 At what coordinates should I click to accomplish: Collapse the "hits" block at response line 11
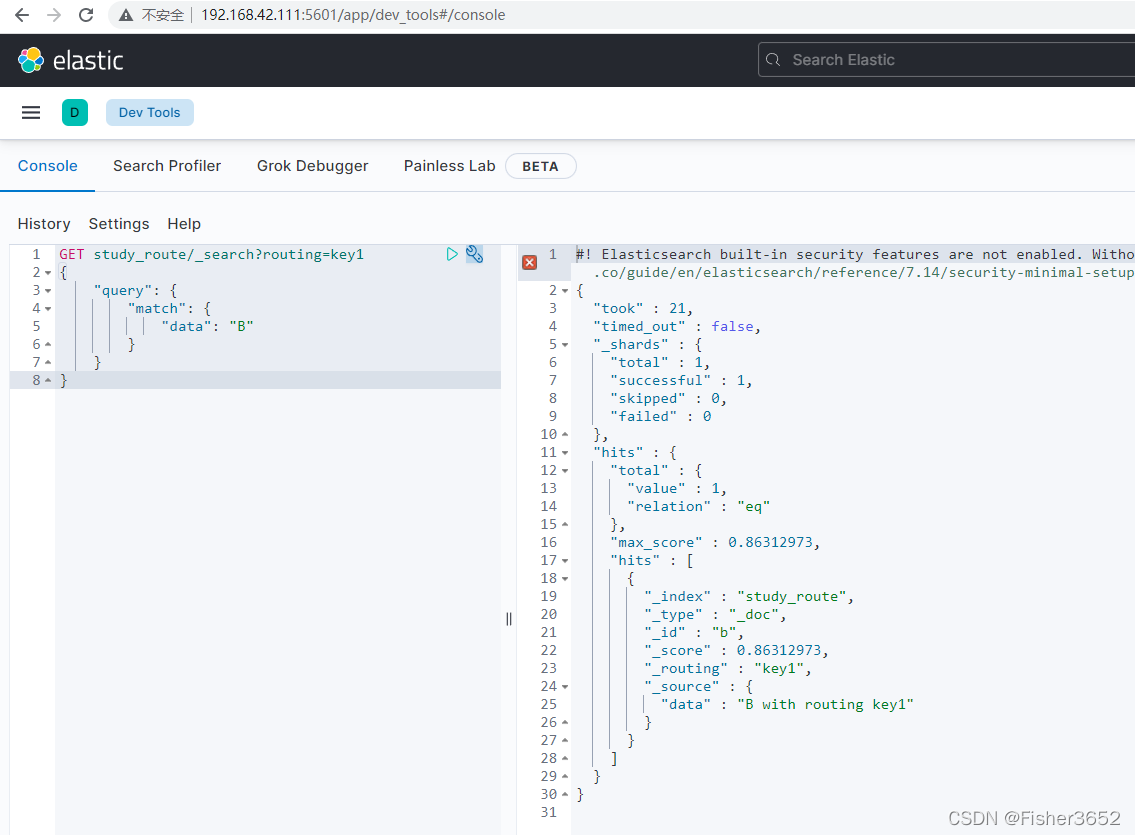[x=565, y=453]
